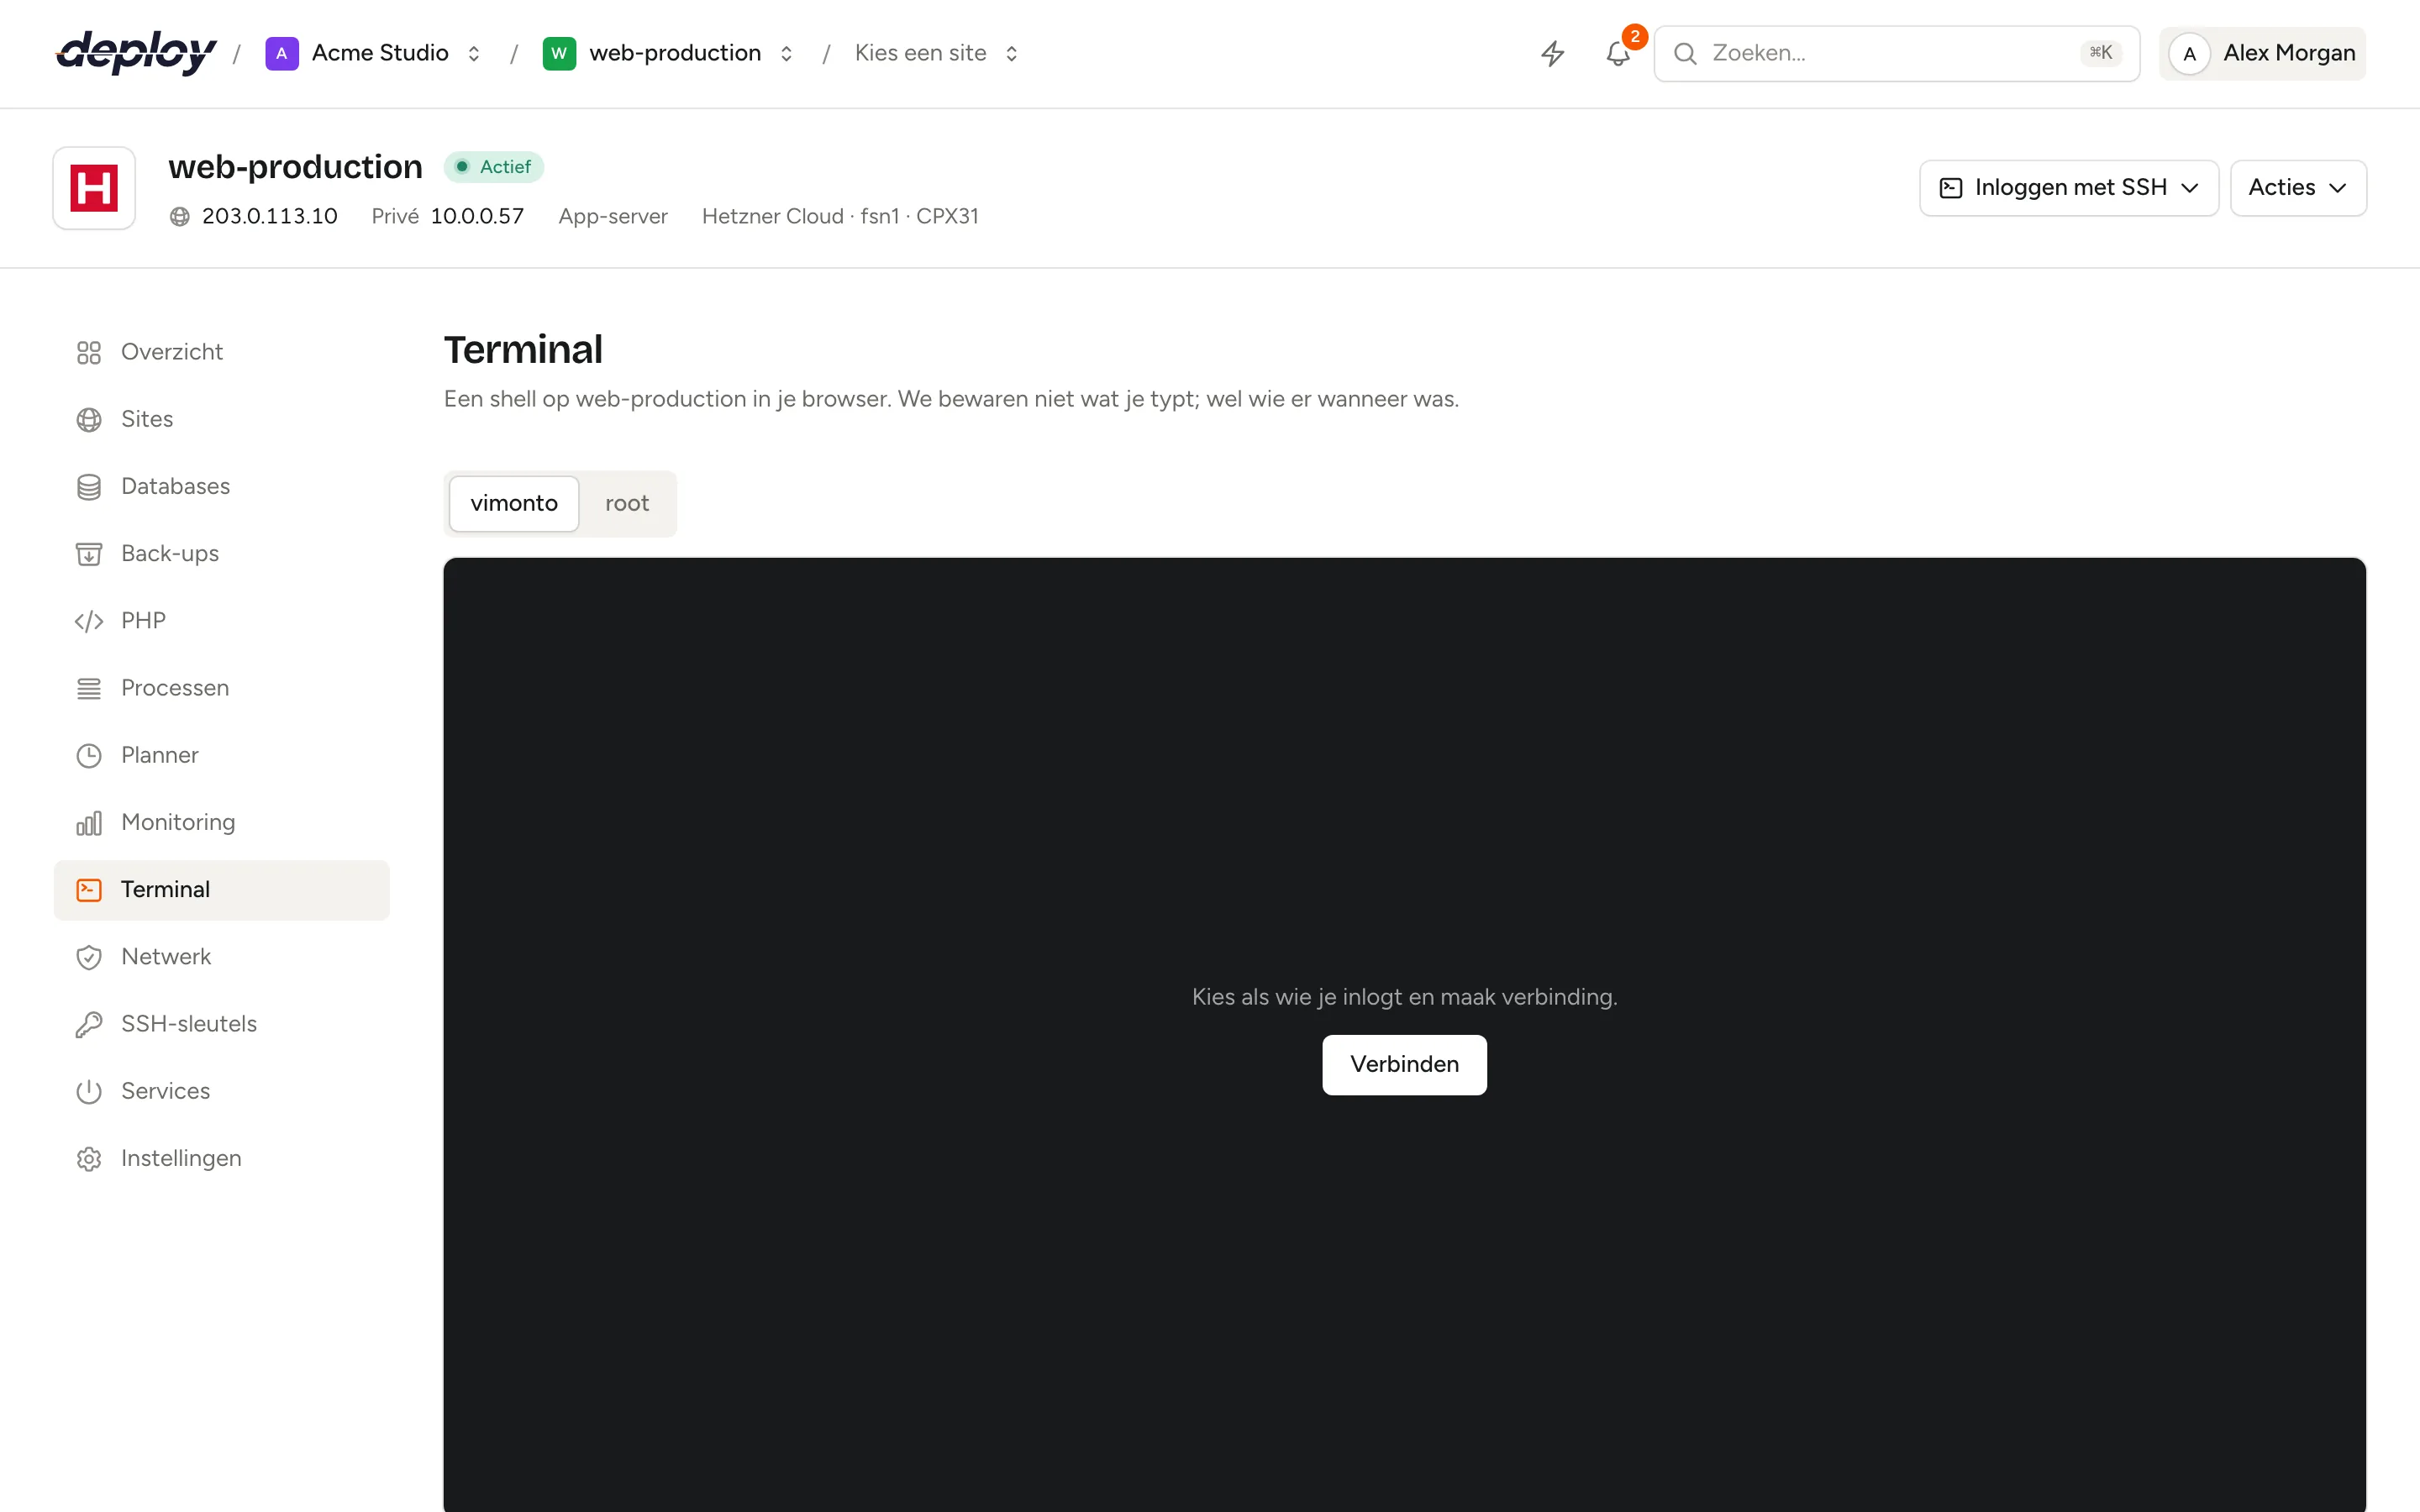Open the Inloggen met SSH dropdown

point(2069,188)
